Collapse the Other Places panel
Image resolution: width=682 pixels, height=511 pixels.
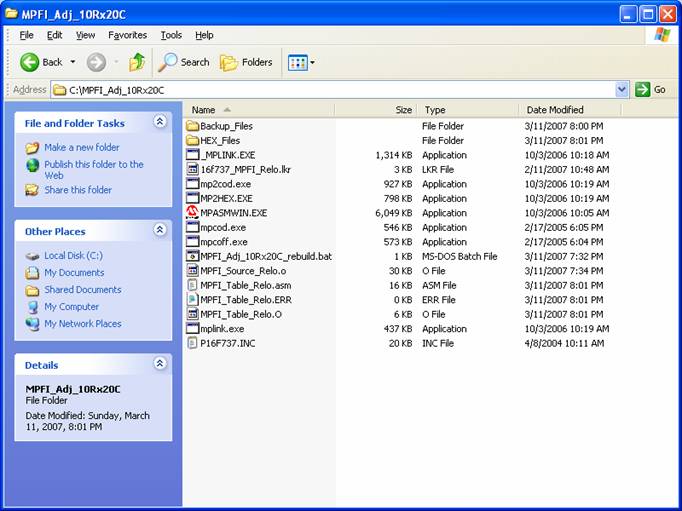coord(160,230)
